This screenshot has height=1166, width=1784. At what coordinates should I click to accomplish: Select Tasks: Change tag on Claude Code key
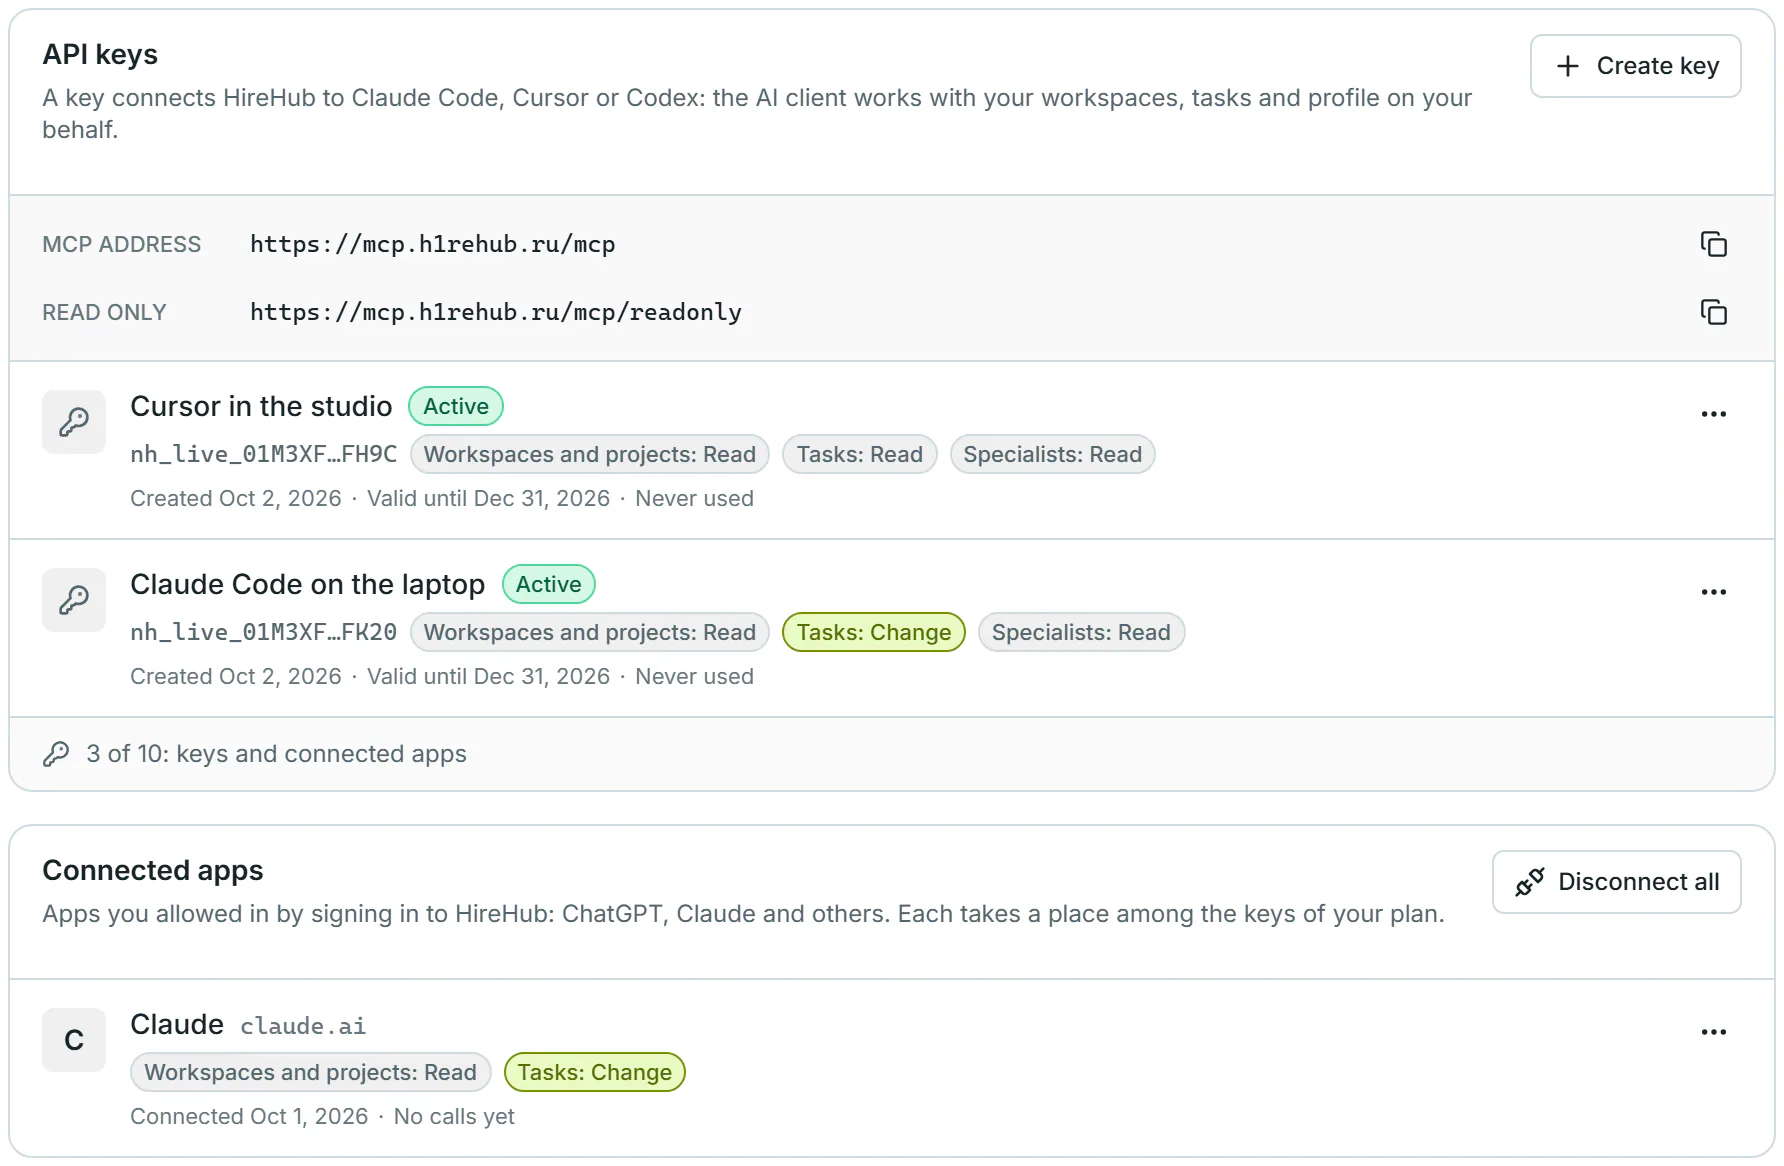click(x=873, y=632)
